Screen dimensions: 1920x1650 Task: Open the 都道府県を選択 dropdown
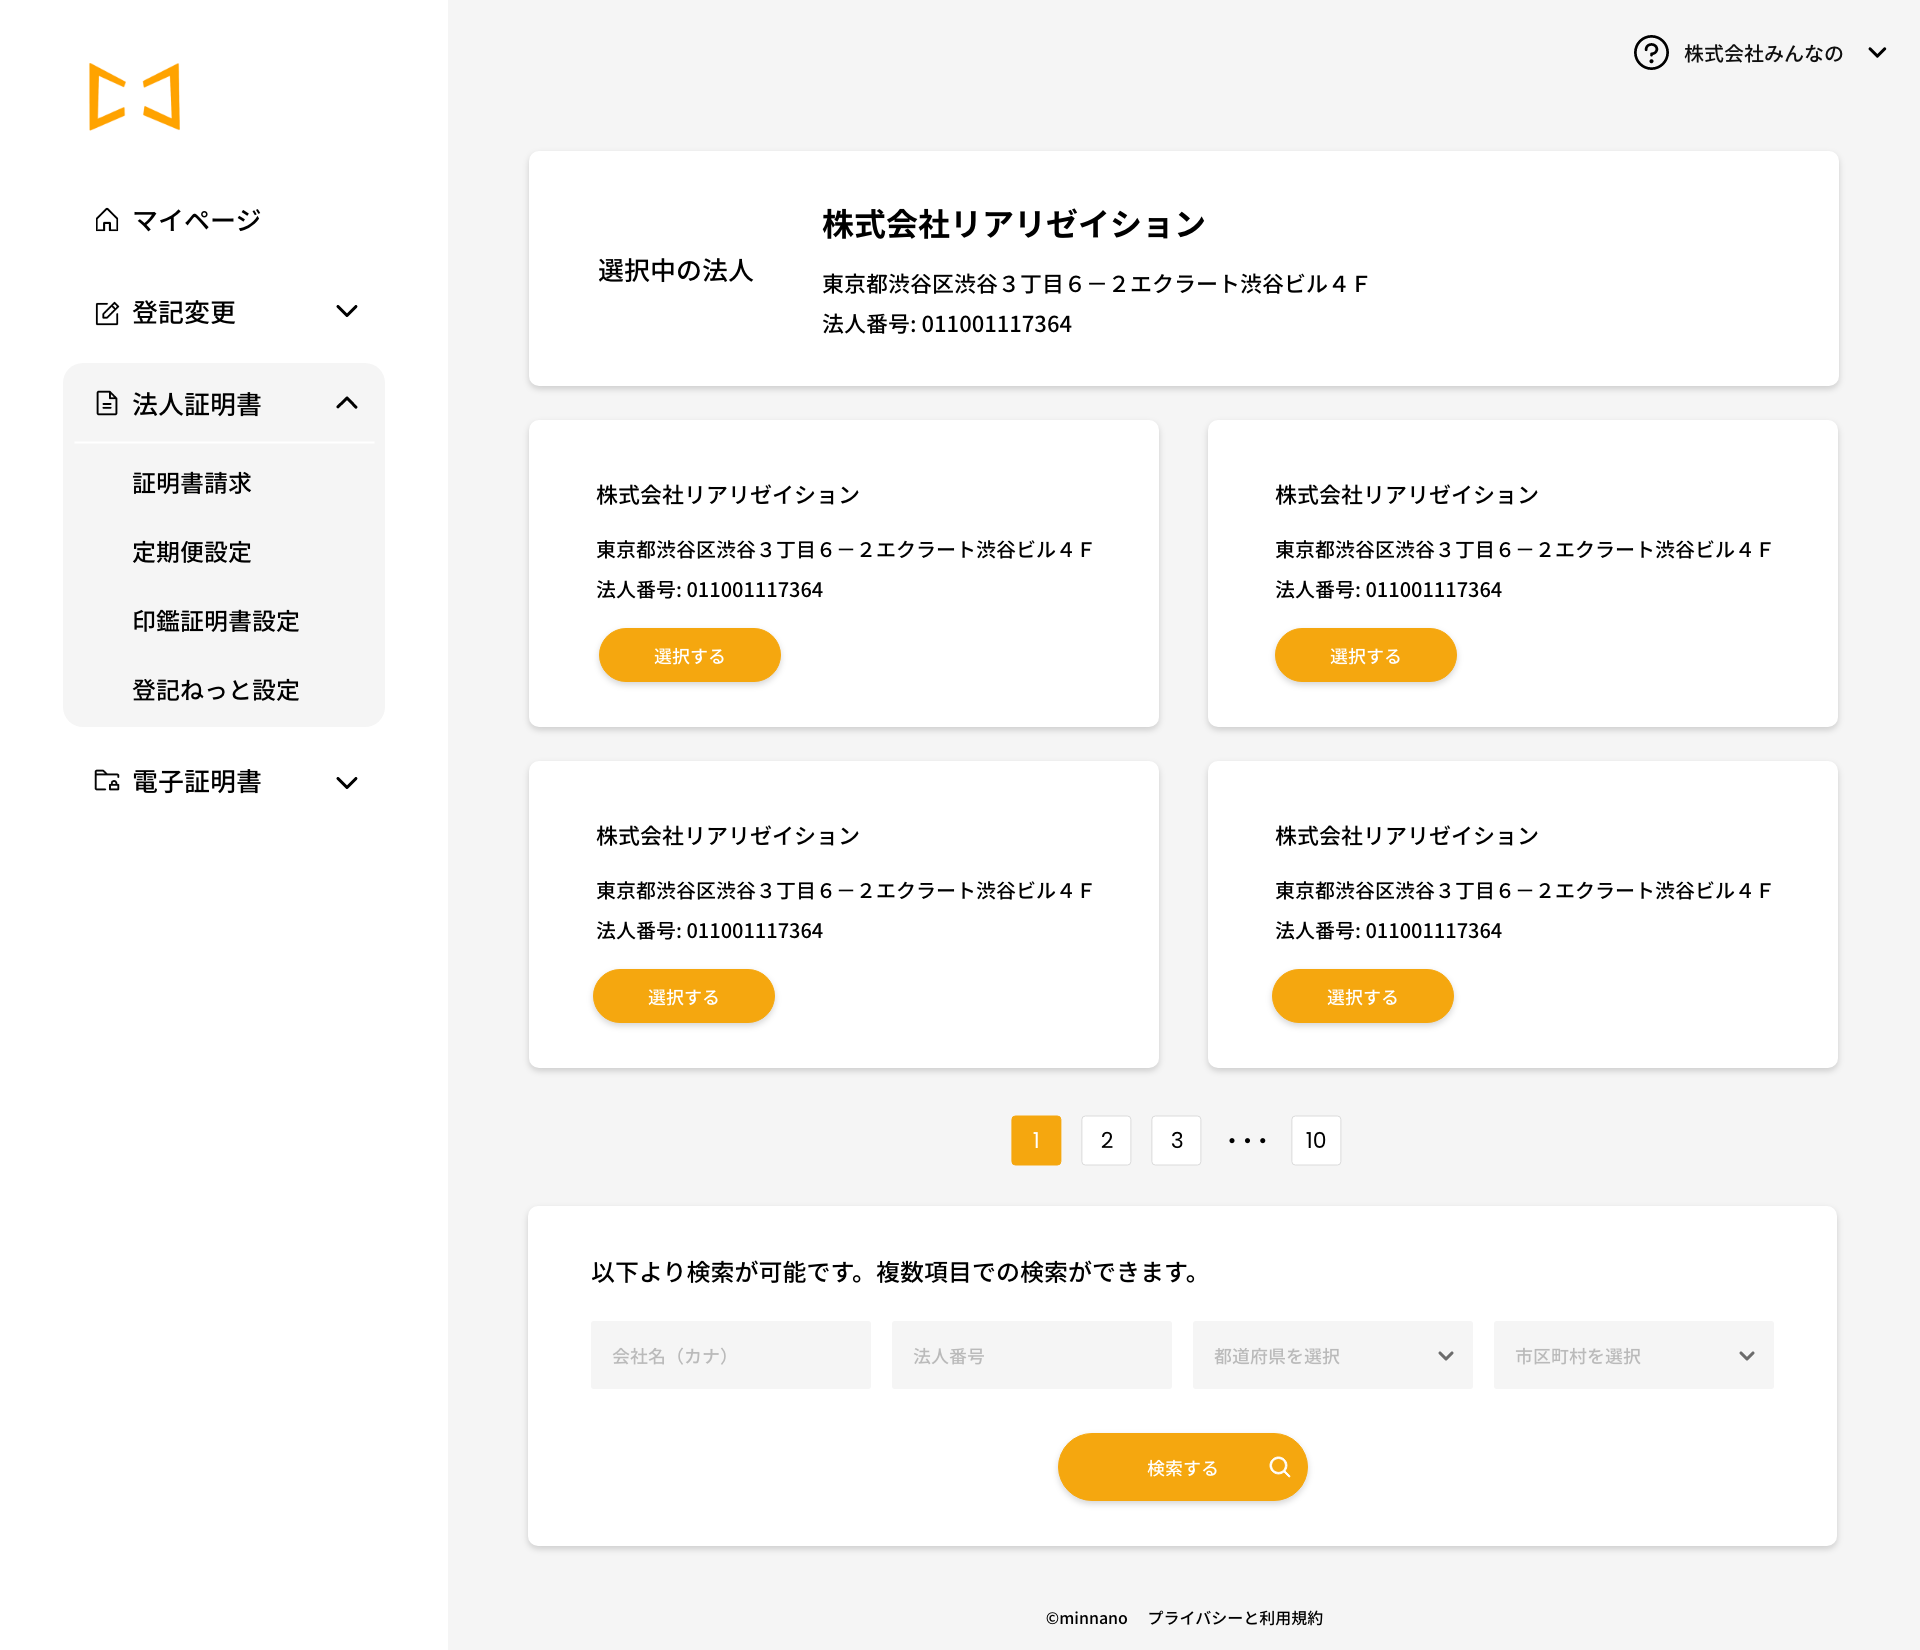pyautogui.click(x=1332, y=1356)
